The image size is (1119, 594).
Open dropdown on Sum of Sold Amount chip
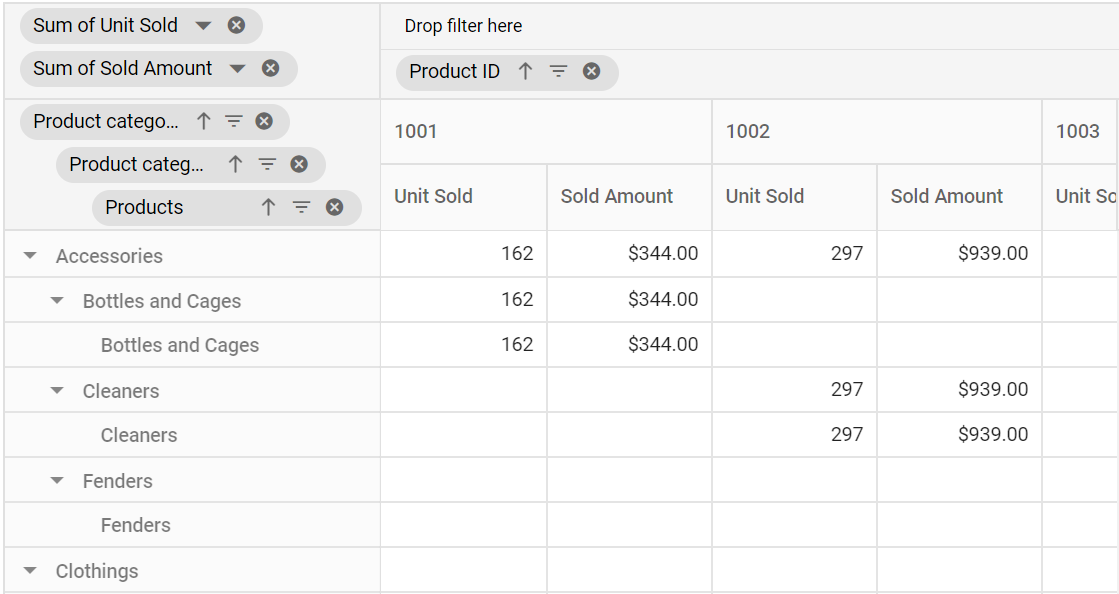coord(238,69)
